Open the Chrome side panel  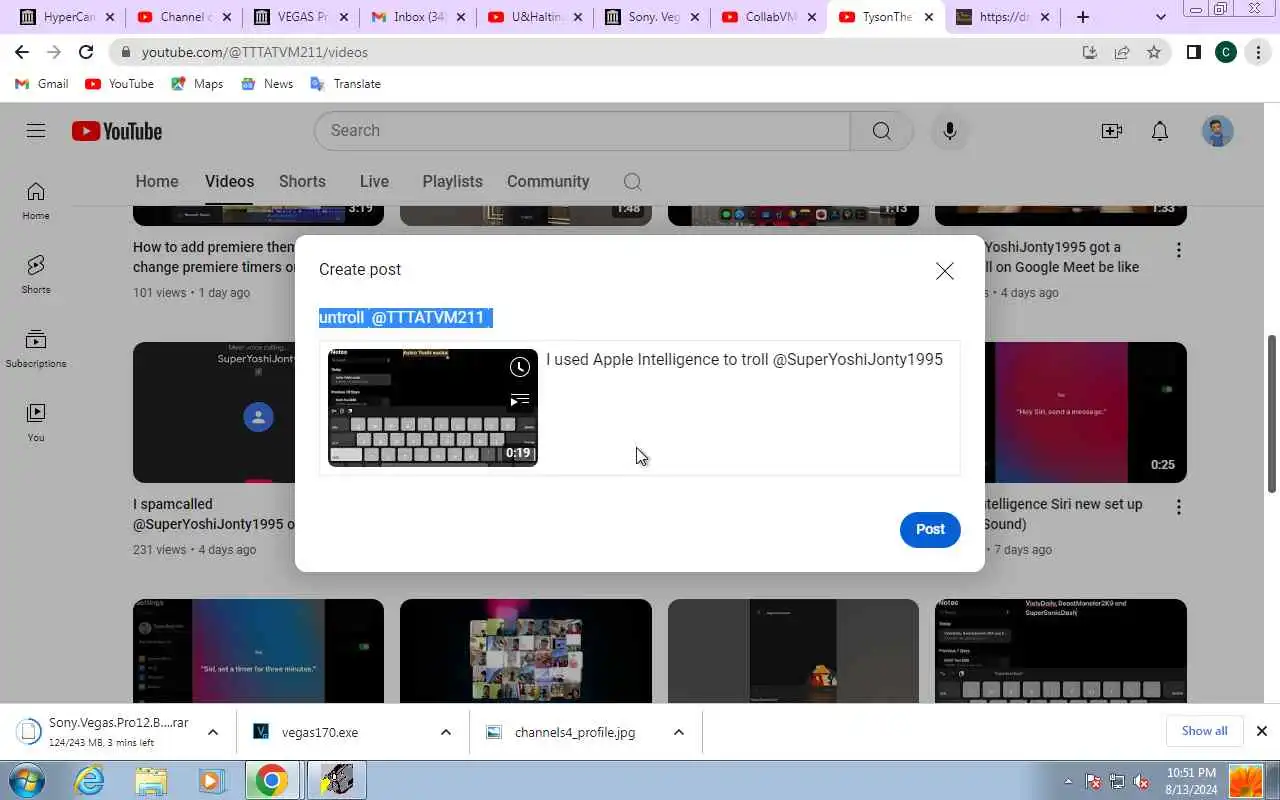[x=1193, y=52]
